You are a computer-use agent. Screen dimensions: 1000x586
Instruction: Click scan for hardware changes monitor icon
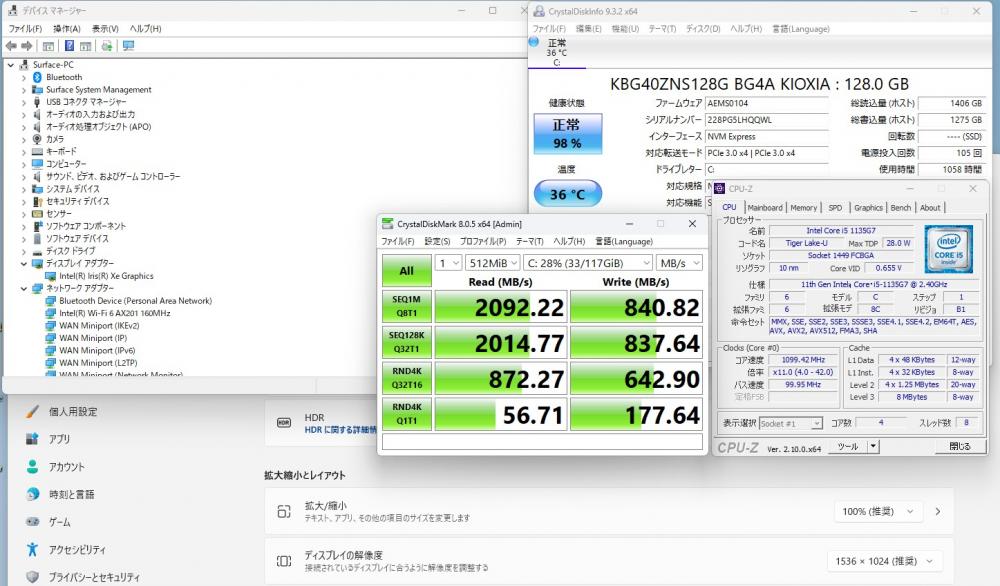(x=129, y=46)
